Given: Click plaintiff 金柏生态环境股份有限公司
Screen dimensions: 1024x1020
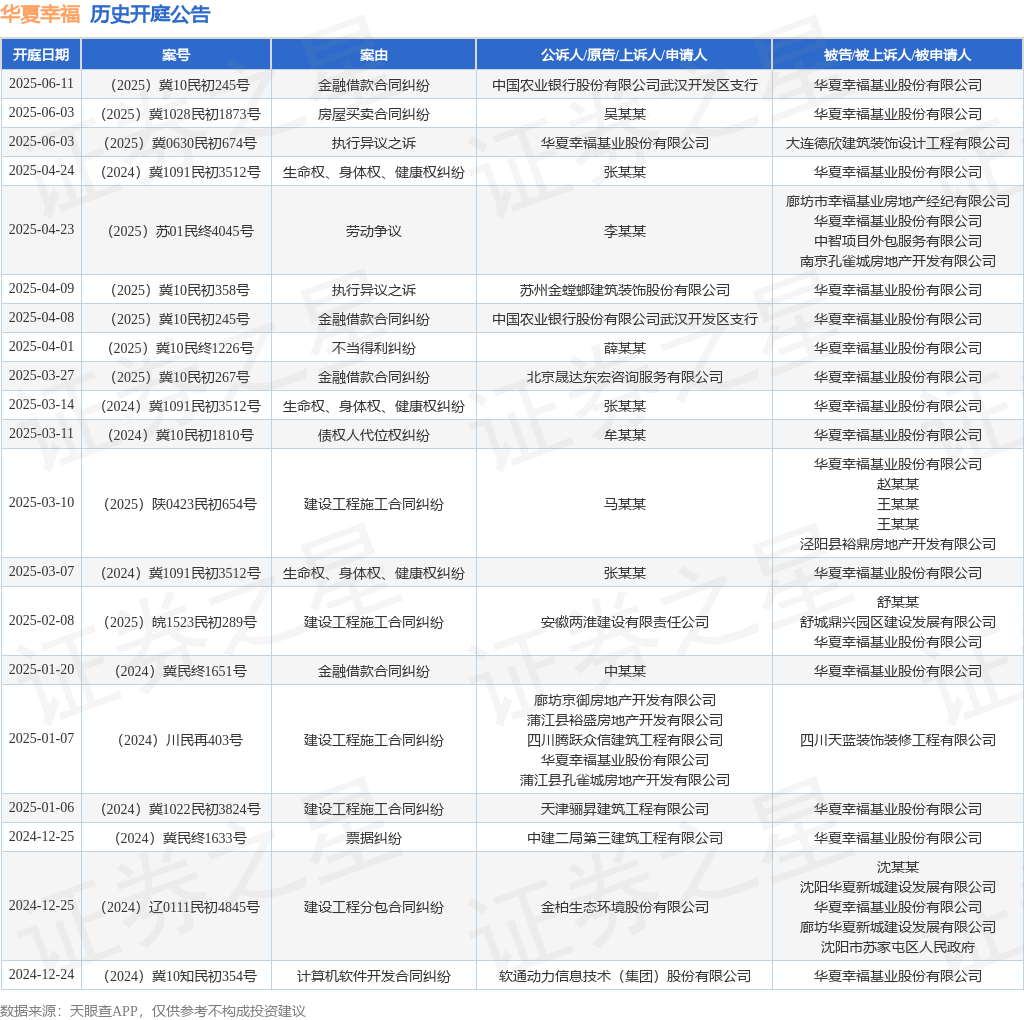Looking at the screenshot, I should click(624, 908).
